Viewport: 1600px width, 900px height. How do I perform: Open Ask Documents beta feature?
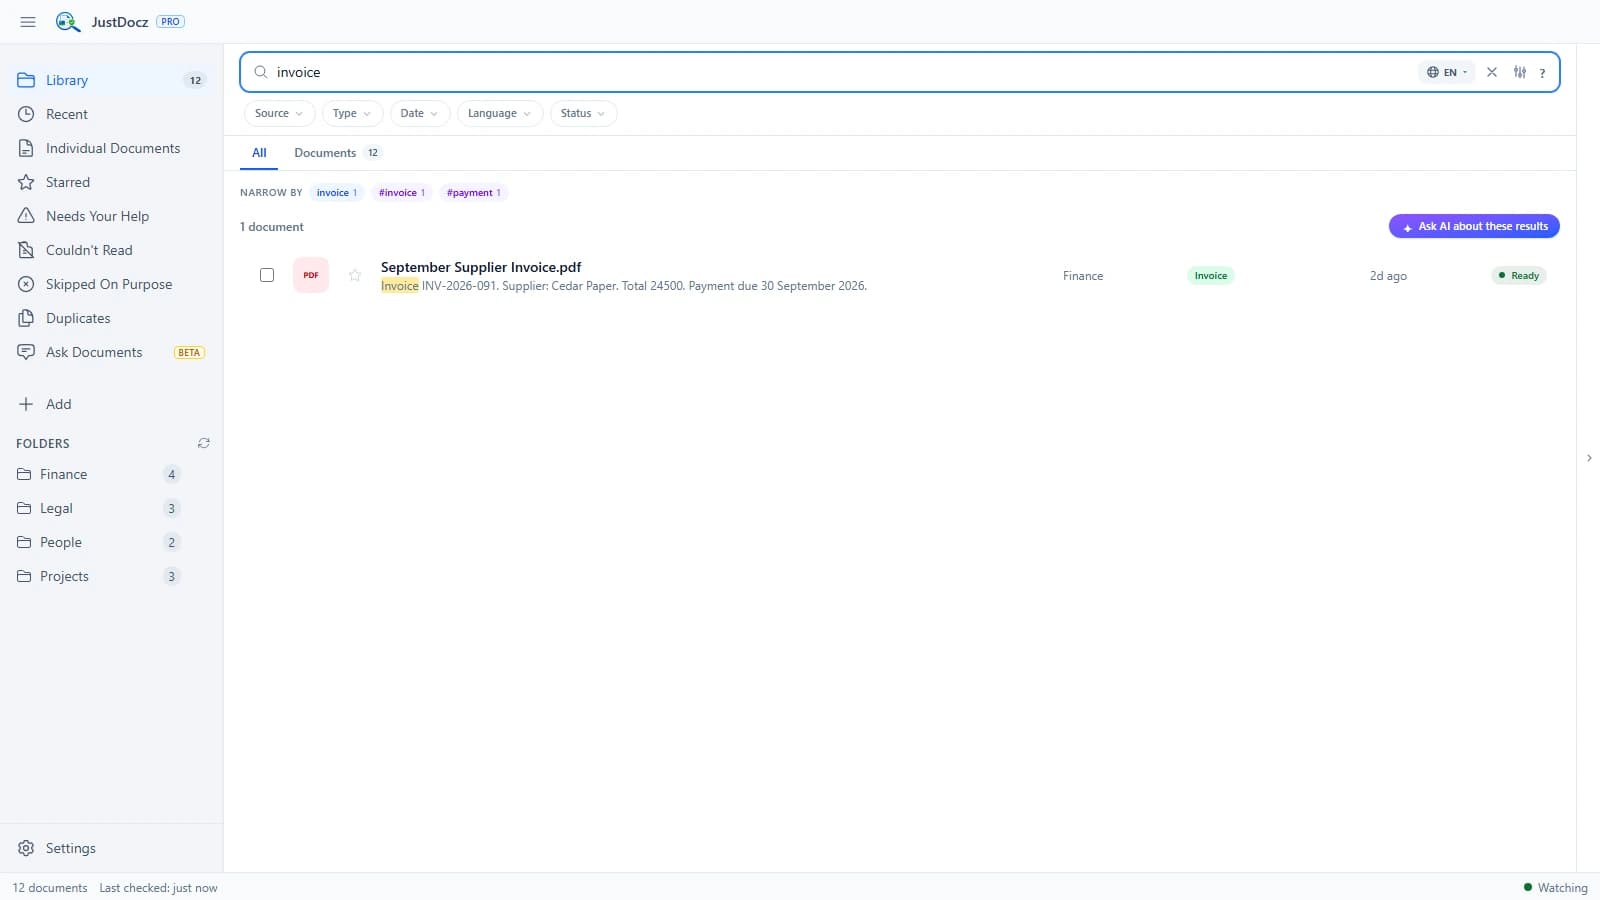(110, 352)
